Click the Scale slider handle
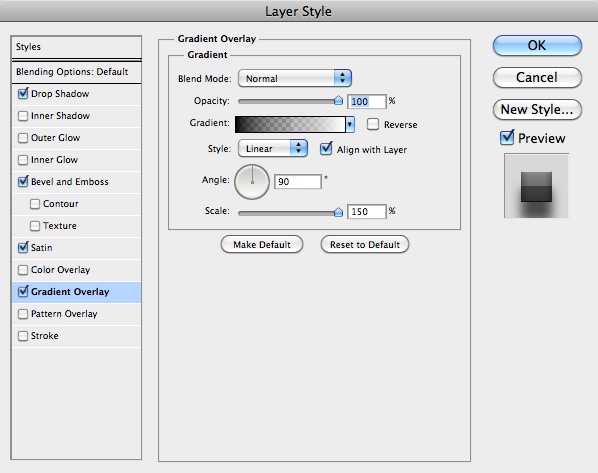This screenshot has height=473, width=598. coord(338,212)
